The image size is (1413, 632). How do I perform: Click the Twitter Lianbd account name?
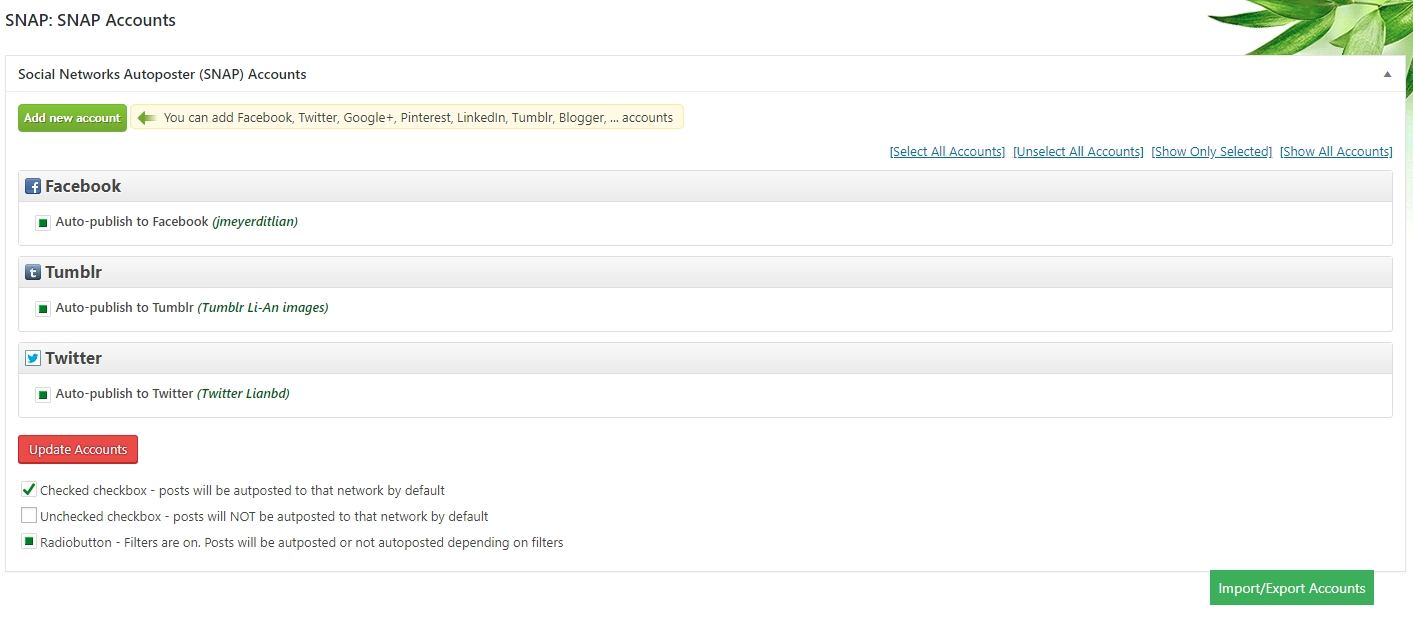243,394
